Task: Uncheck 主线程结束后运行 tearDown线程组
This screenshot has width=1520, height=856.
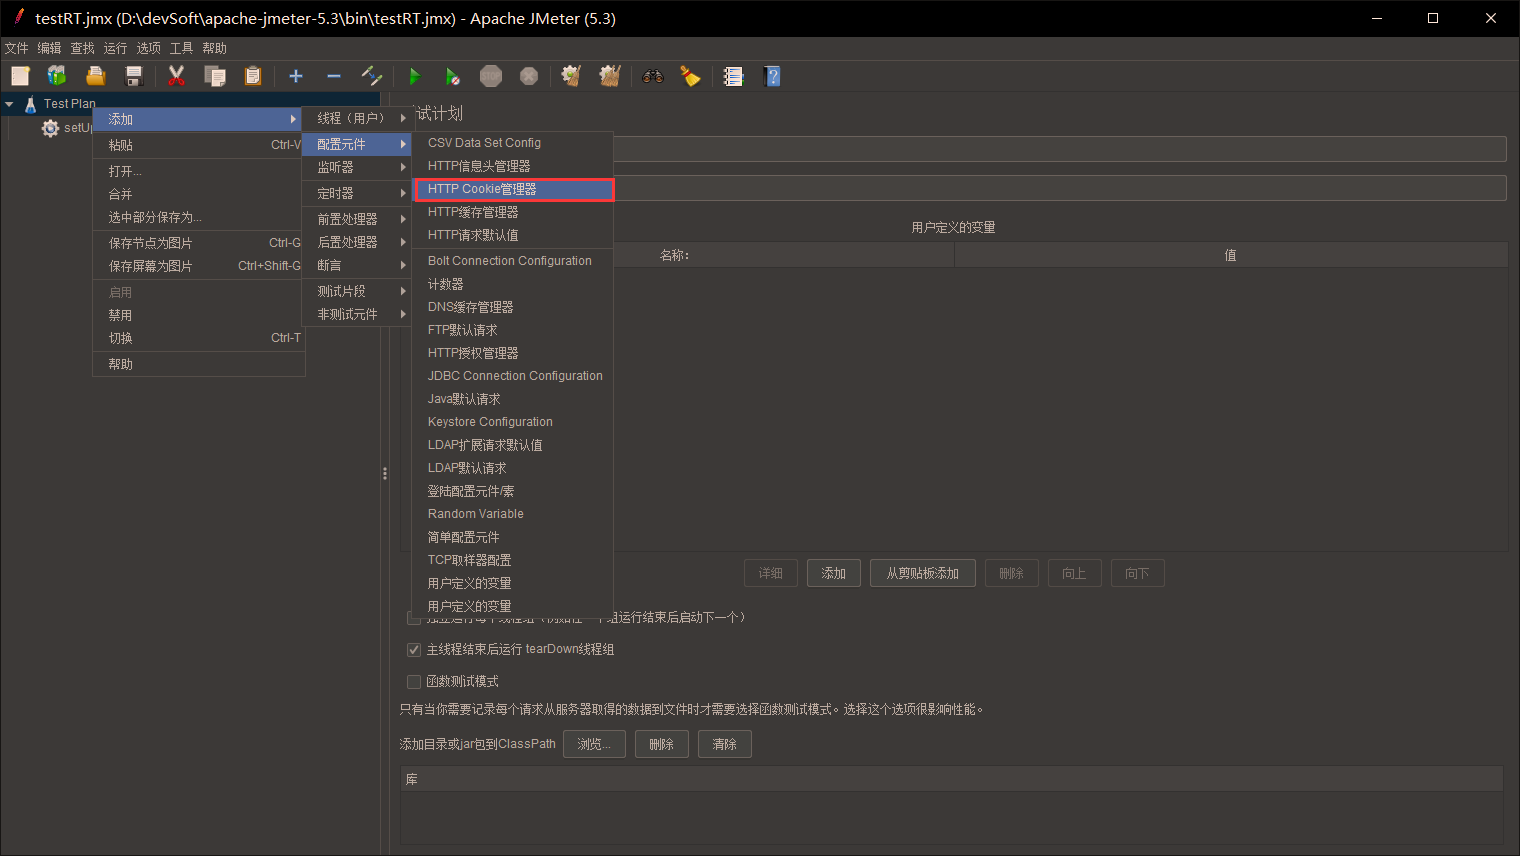Action: click(413, 649)
